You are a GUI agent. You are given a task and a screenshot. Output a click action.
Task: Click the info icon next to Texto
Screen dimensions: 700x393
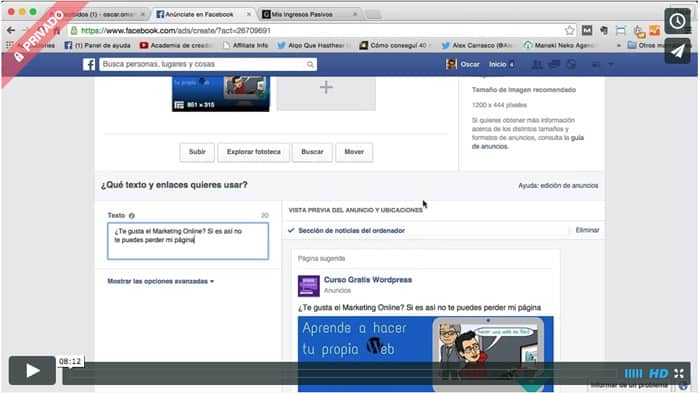click(132, 216)
